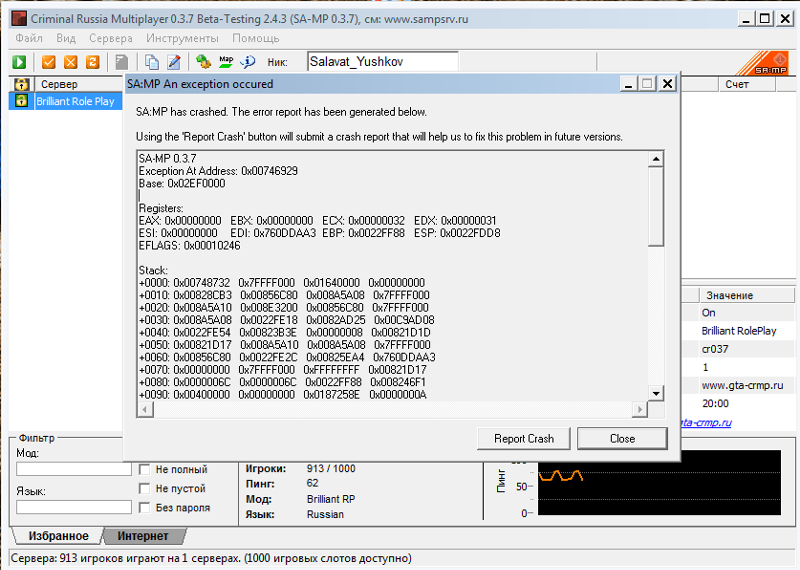
Task: Click the green gear settings toolbar icon
Action: [203, 62]
